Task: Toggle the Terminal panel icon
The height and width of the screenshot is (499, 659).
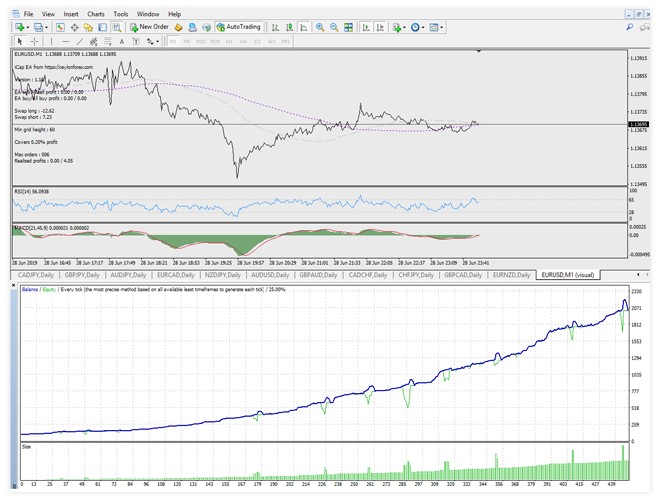Action: tap(103, 27)
